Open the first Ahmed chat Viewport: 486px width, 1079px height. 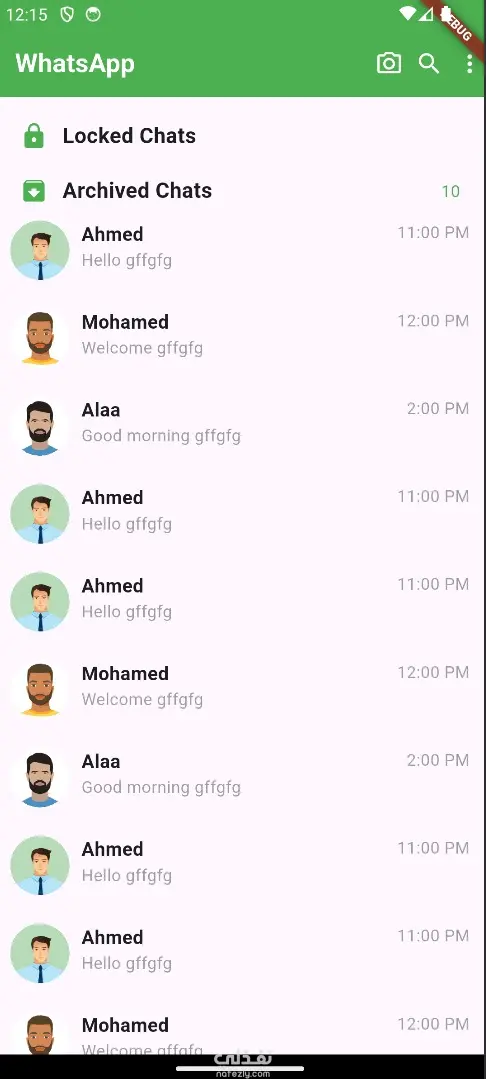point(242,250)
